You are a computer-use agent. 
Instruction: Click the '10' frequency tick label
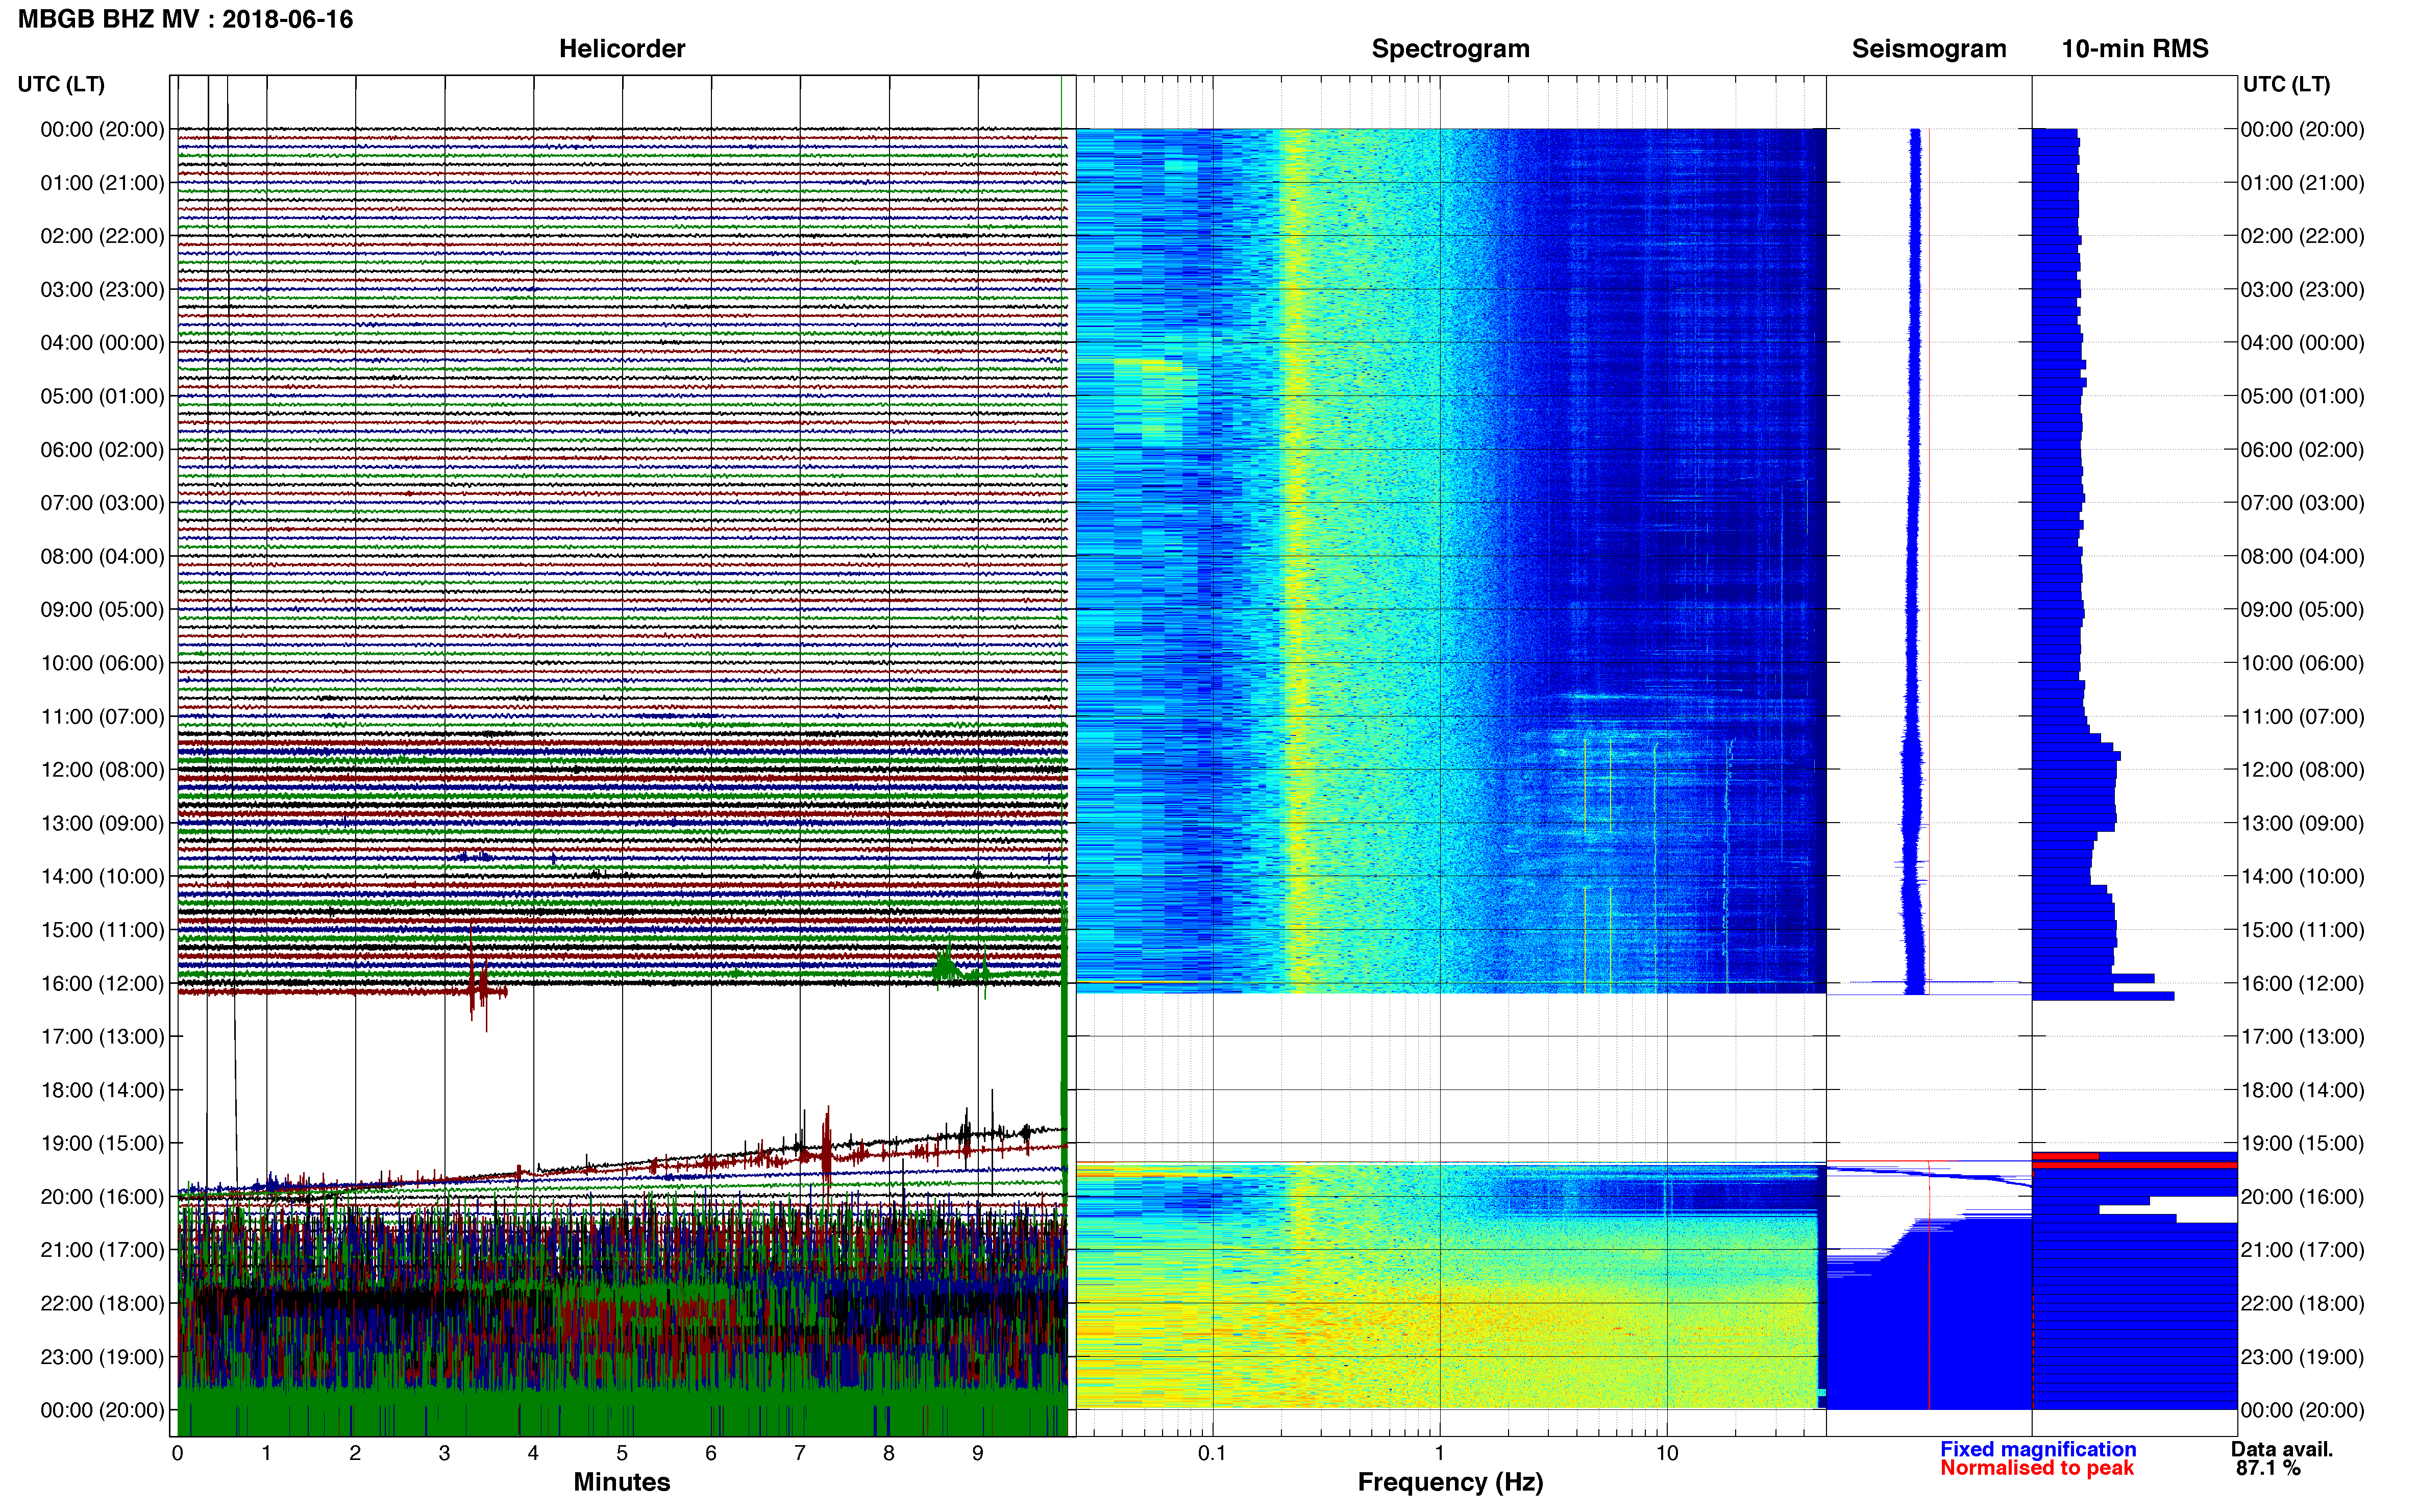1666,1452
